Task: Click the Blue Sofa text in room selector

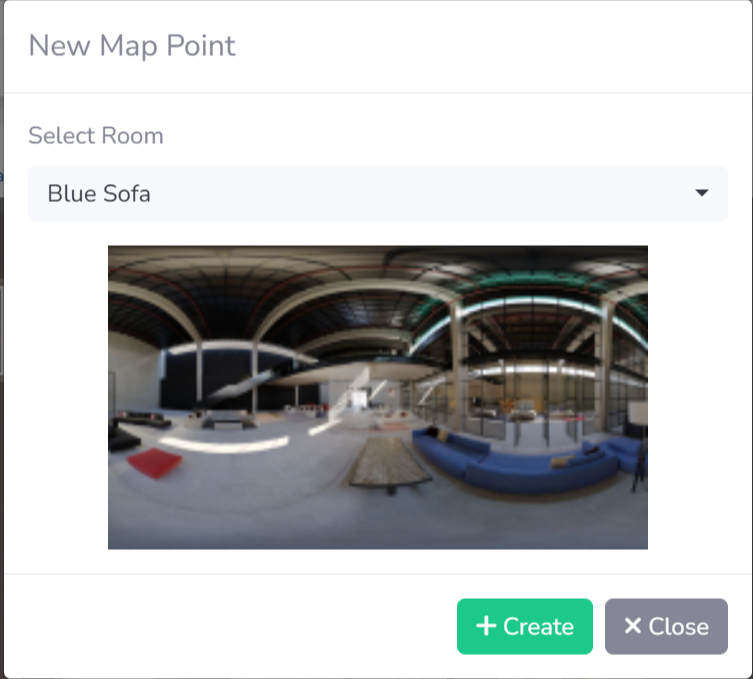Action: (99, 194)
